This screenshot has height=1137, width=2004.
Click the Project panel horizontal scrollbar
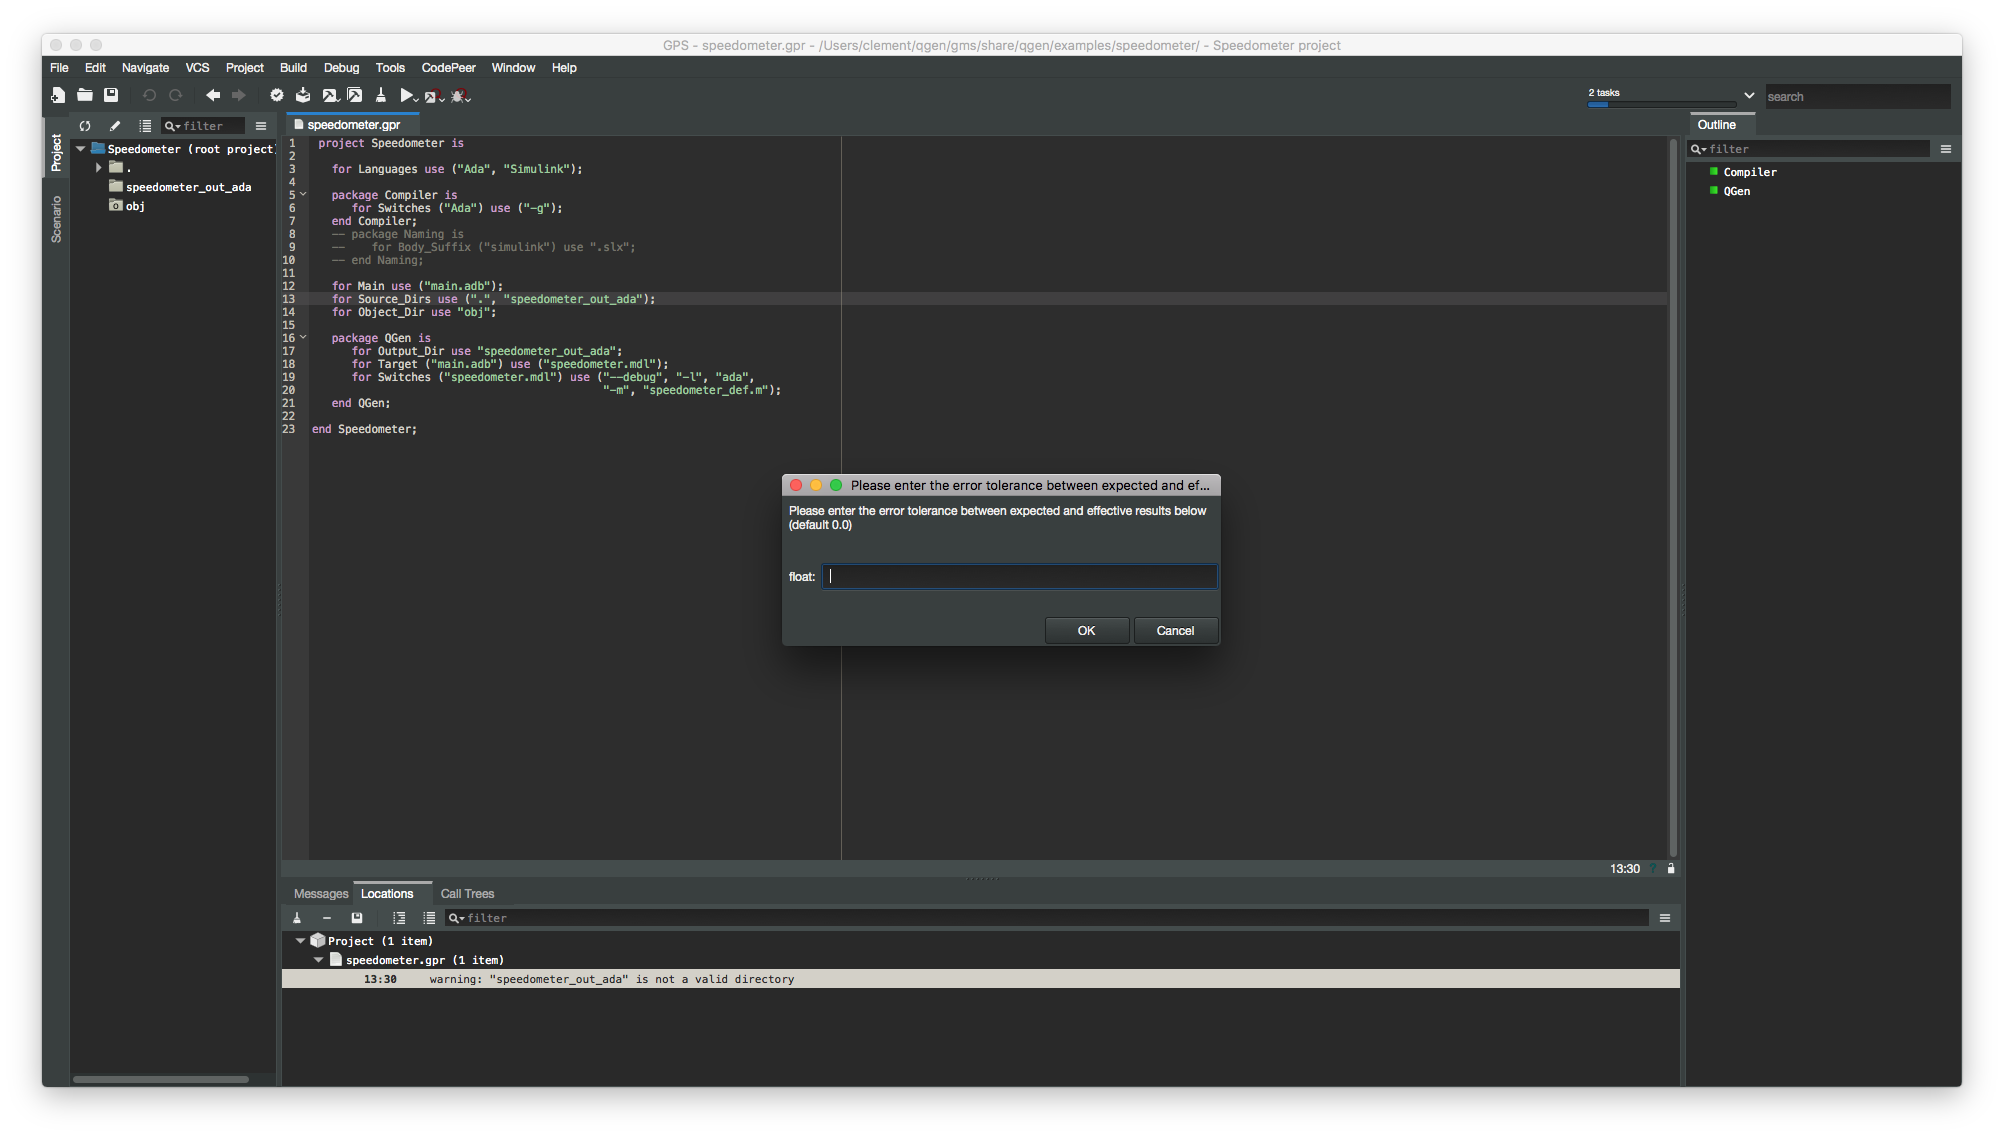point(161,1079)
